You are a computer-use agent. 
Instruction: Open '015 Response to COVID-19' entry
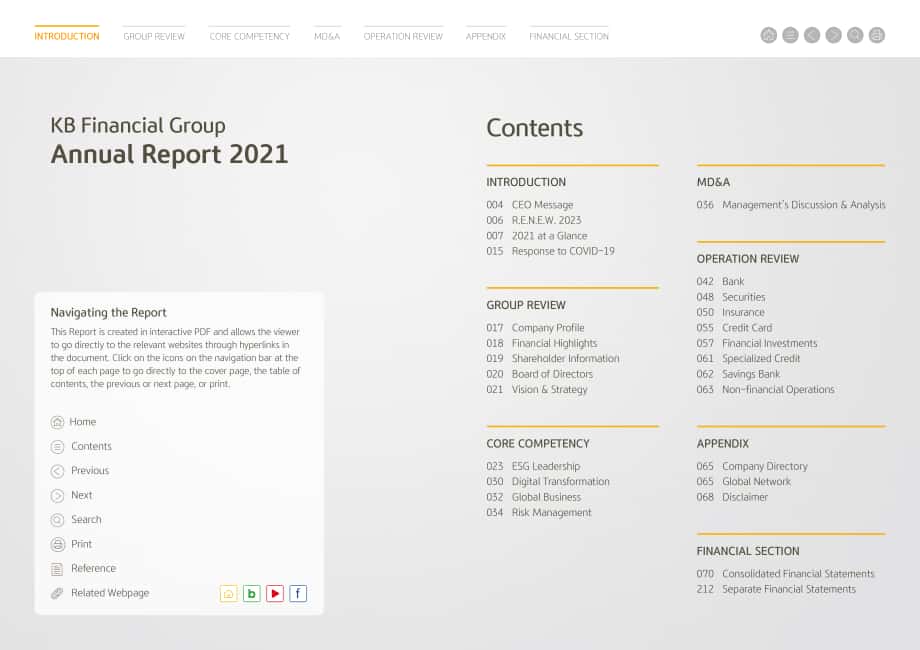550,251
